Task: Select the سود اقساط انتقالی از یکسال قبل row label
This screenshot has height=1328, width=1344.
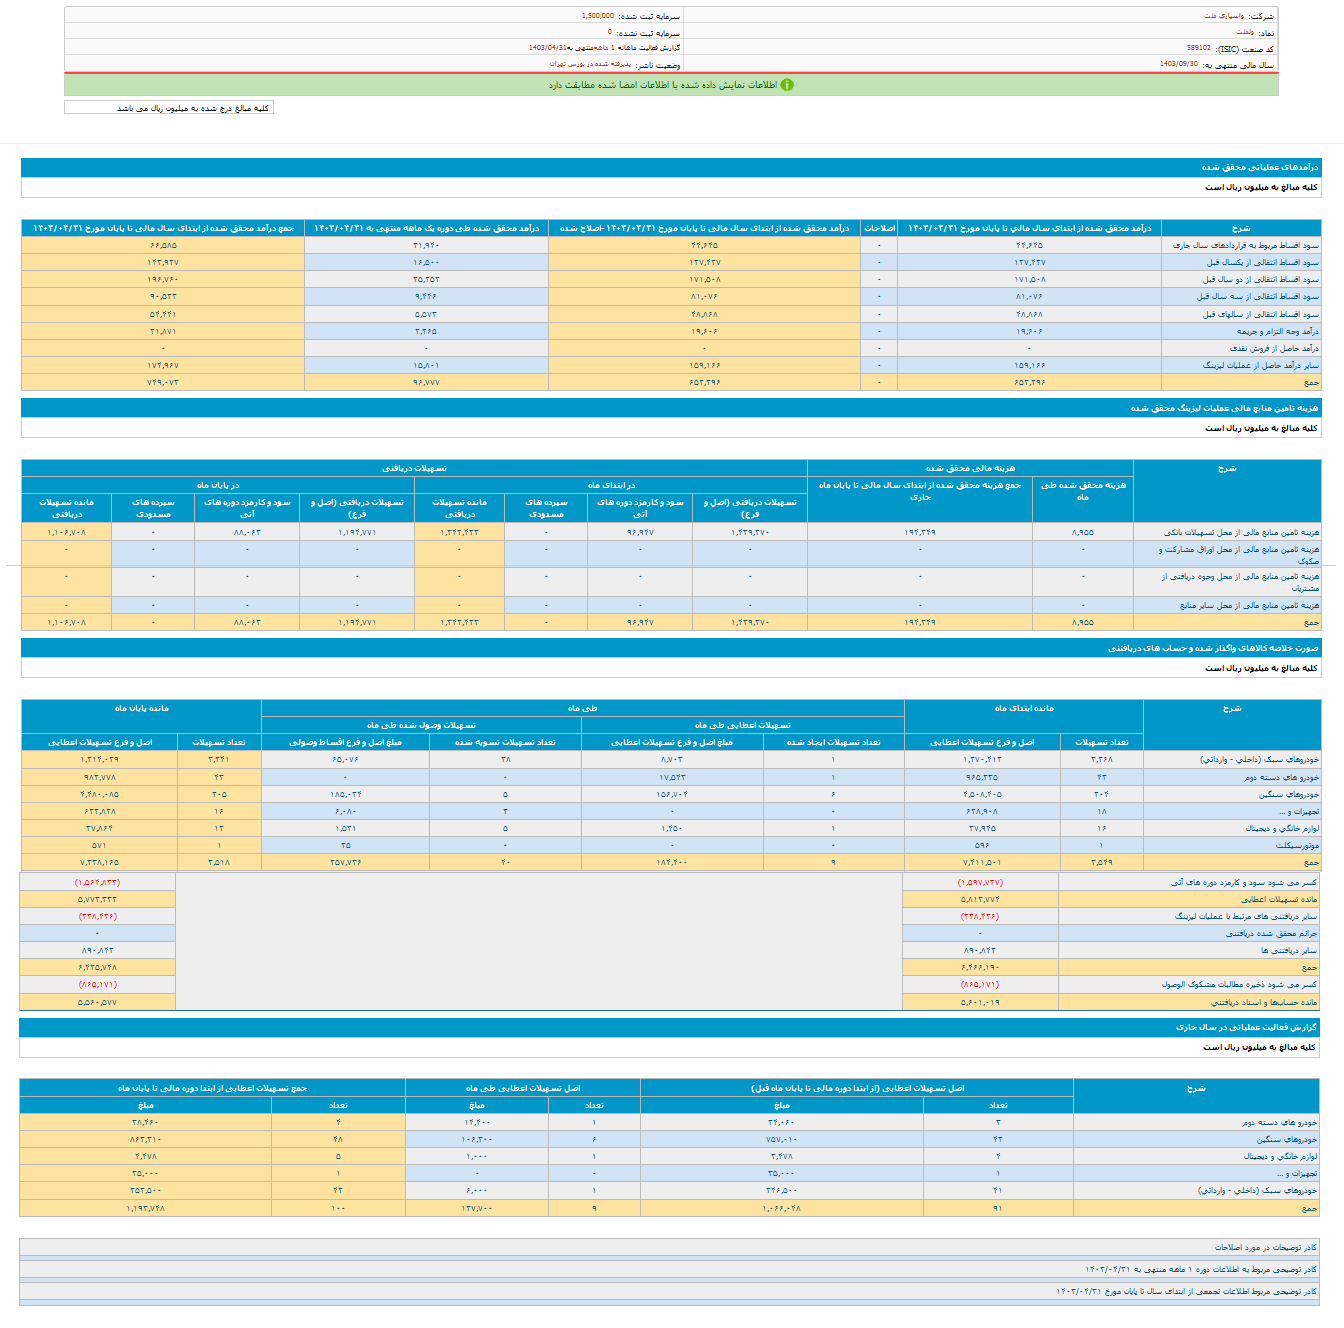Action: coord(1262,262)
